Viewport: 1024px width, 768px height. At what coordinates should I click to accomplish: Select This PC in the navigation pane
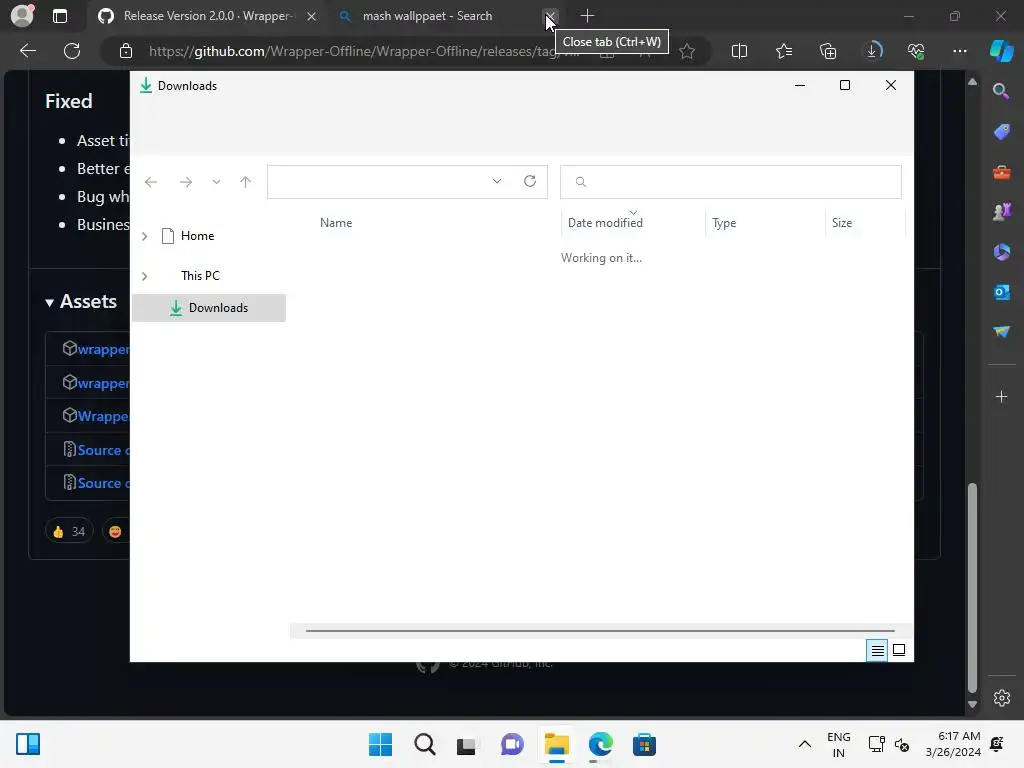(x=200, y=276)
